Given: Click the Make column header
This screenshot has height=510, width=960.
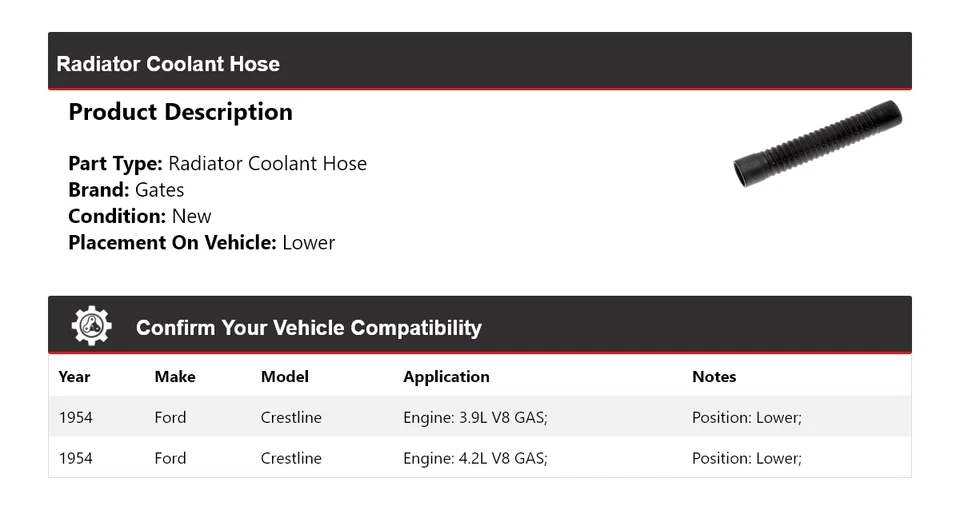Looking at the screenshot, I should pos(175,377).
